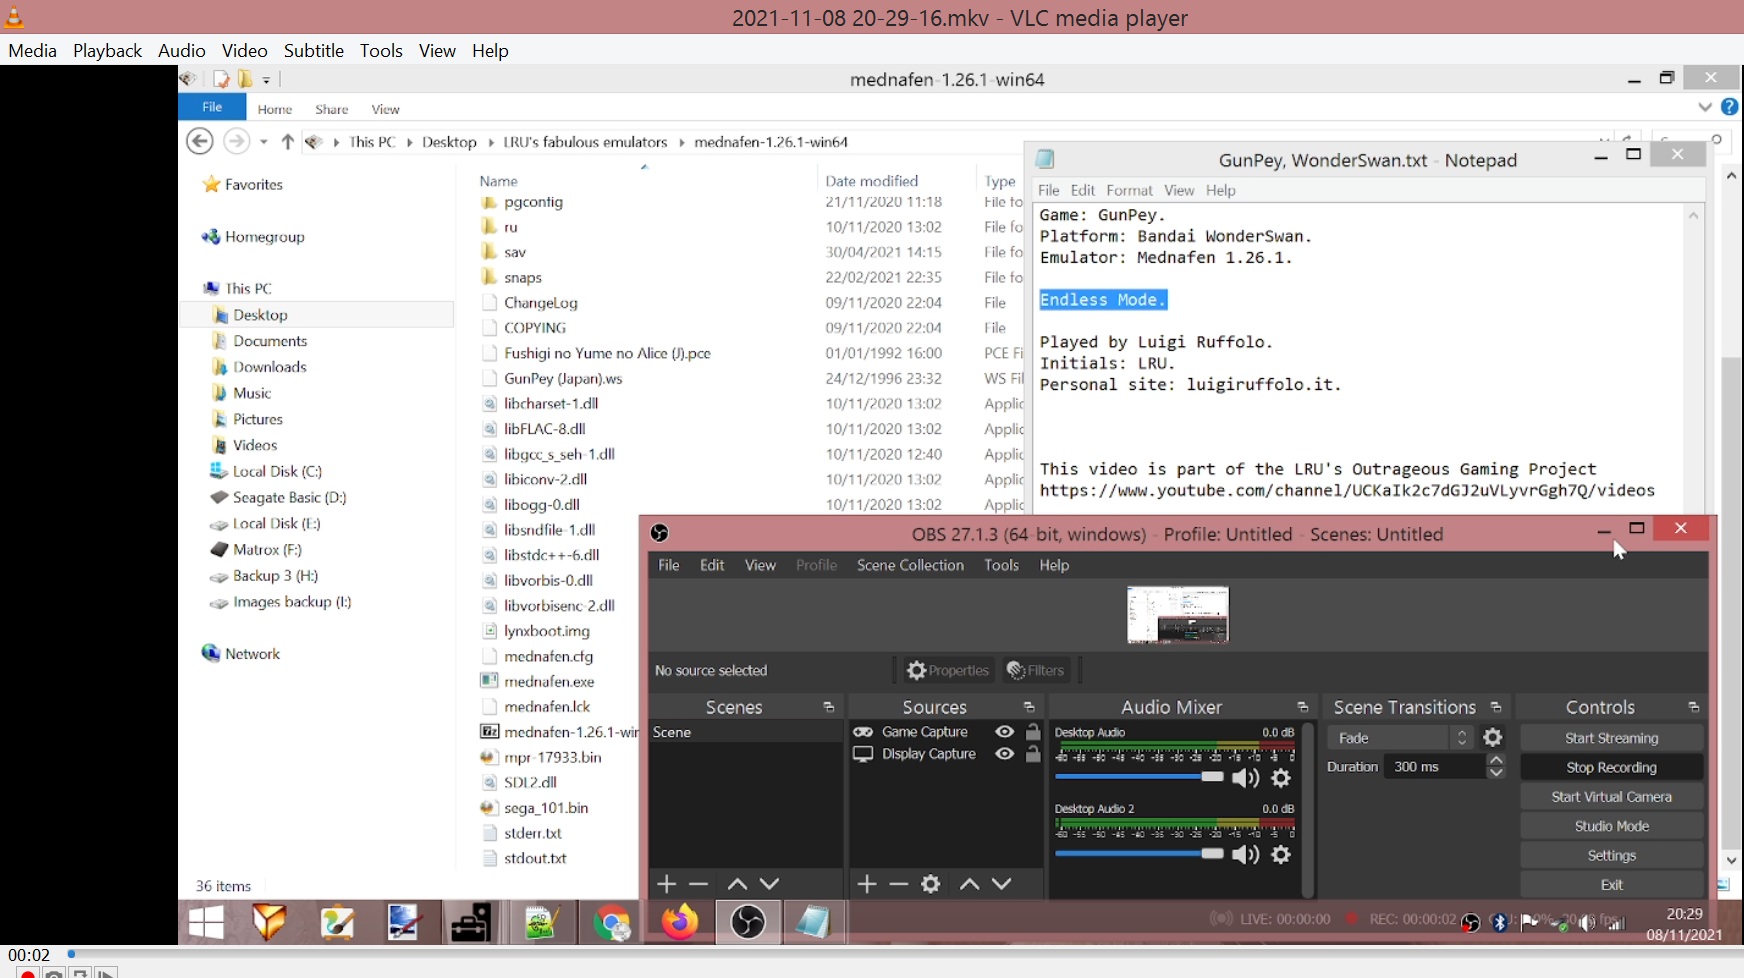Click the Explorer back arrow button

pyautogui.click(x=200, y=141)
